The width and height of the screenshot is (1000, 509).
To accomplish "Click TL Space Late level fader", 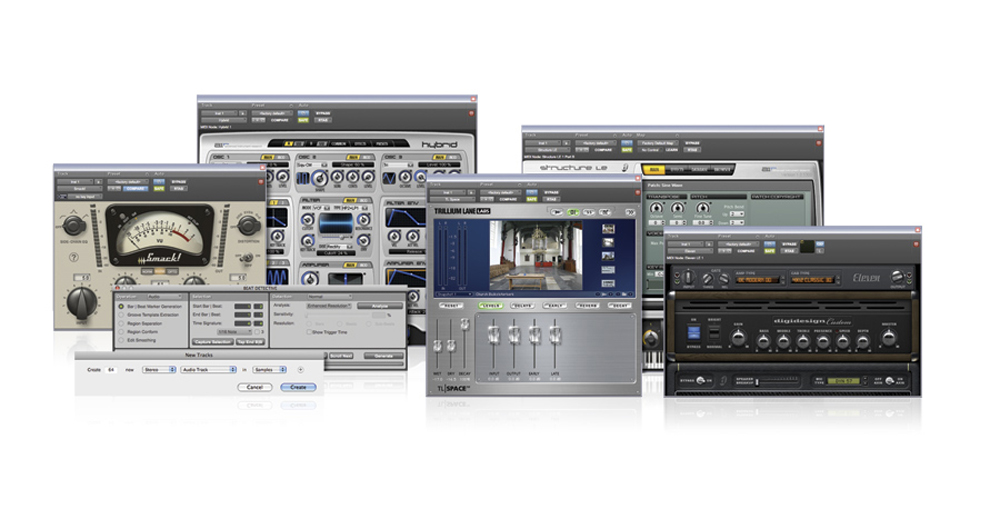I will pos(555,335).
